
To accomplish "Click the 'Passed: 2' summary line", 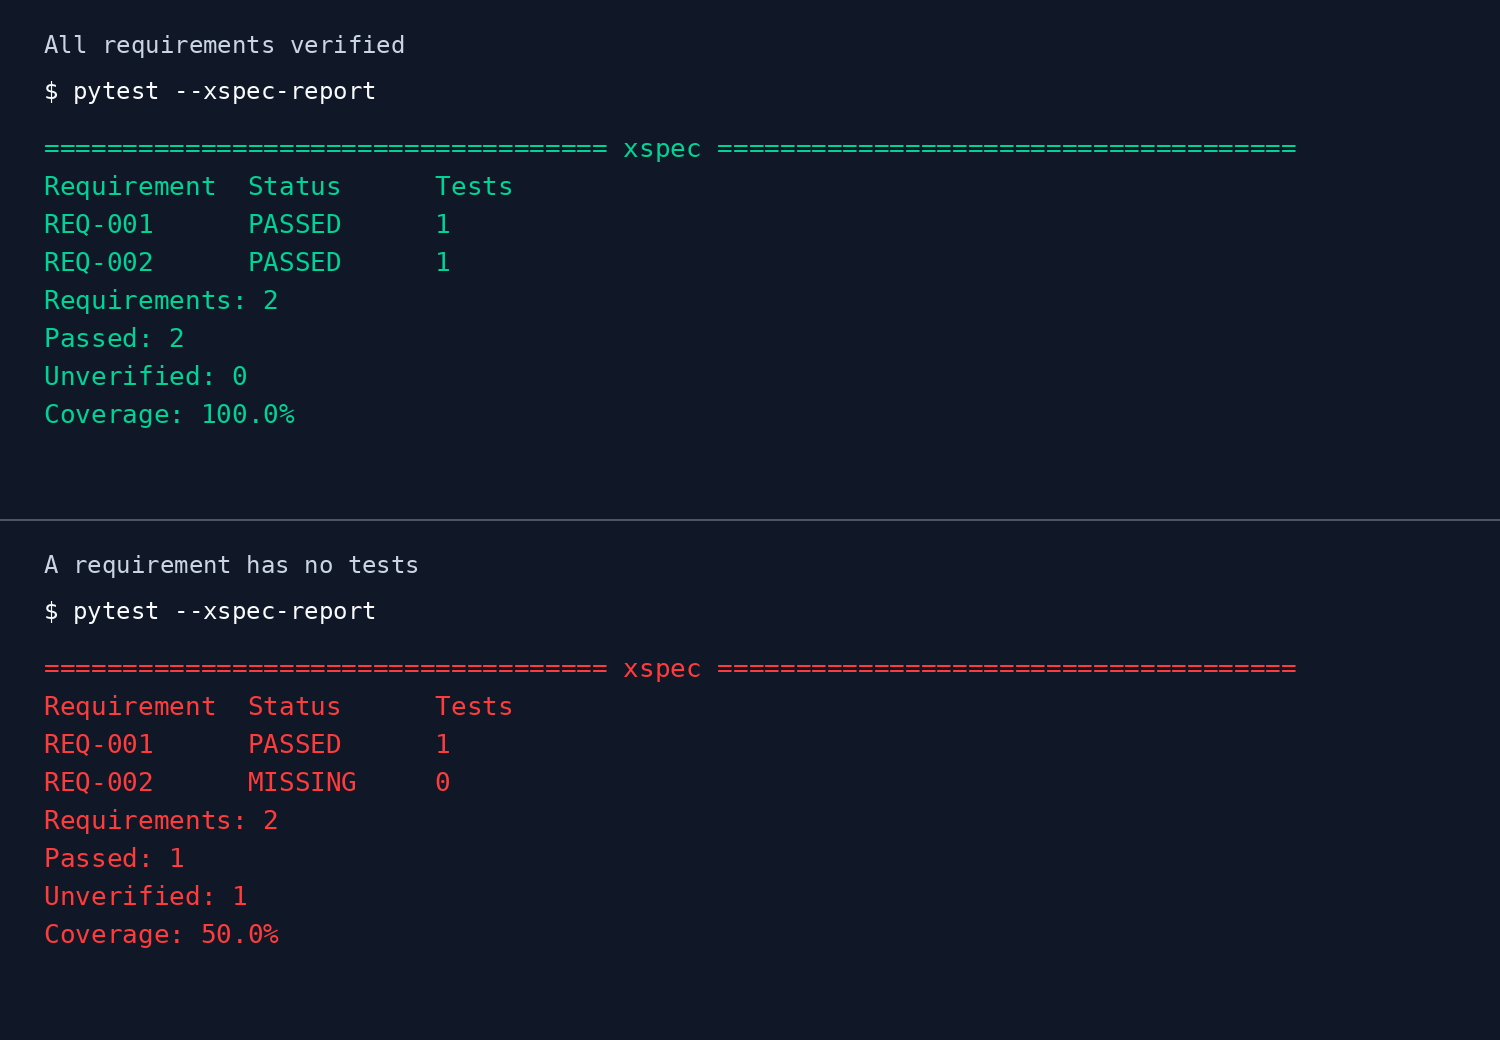I will [x=114, y=339].
